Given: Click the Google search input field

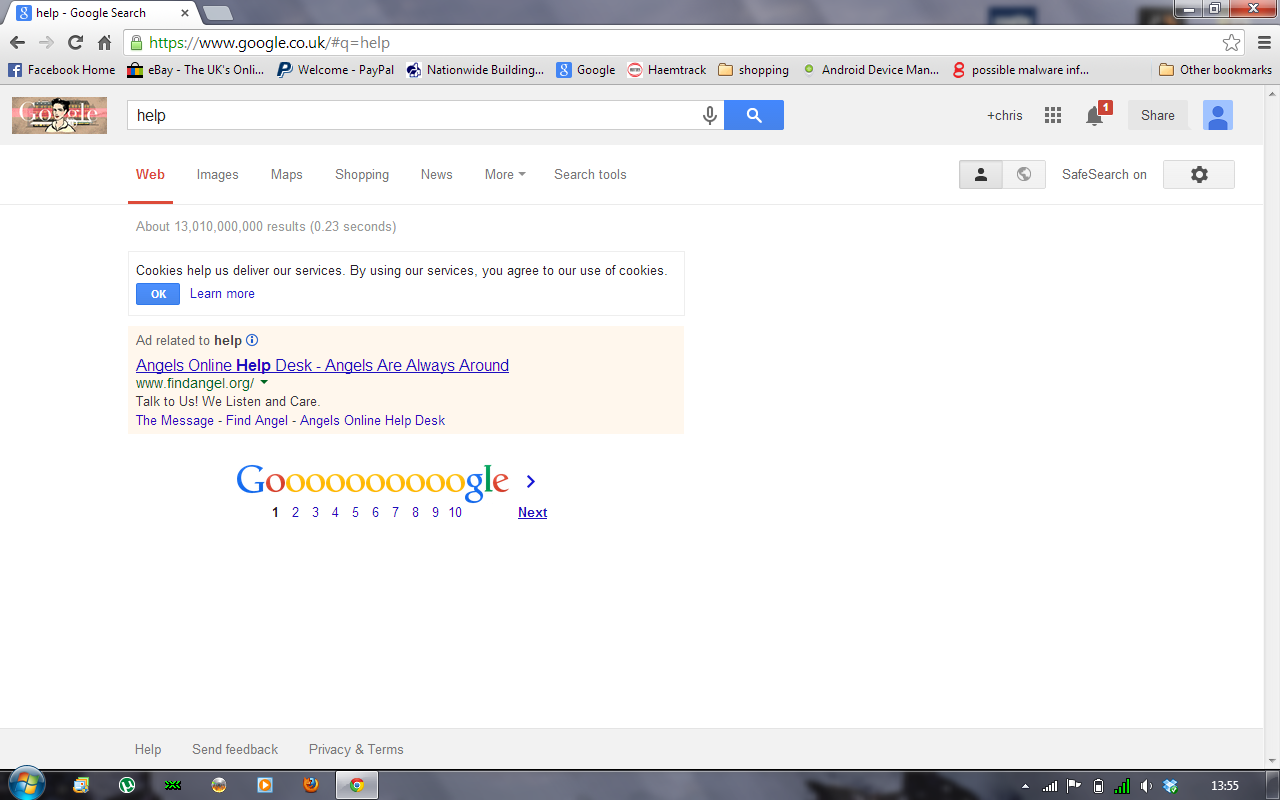Looking at the screenshot, I should (x=415, y=115).
